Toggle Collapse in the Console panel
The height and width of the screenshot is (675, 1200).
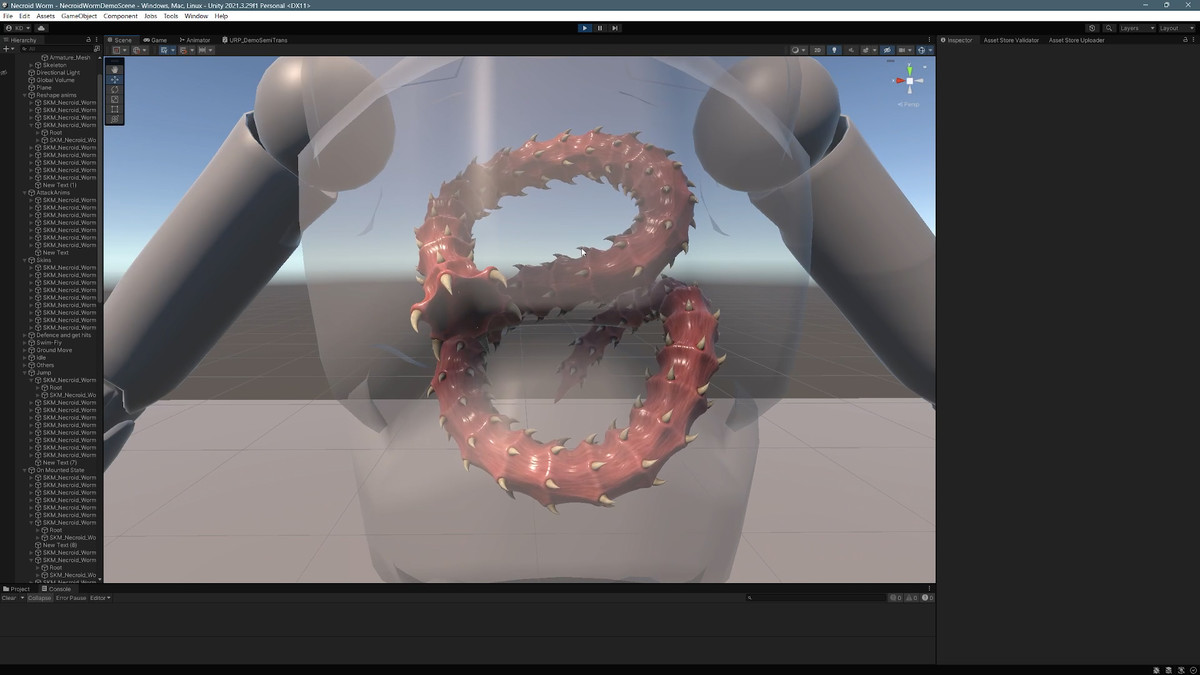coord(40,598)
